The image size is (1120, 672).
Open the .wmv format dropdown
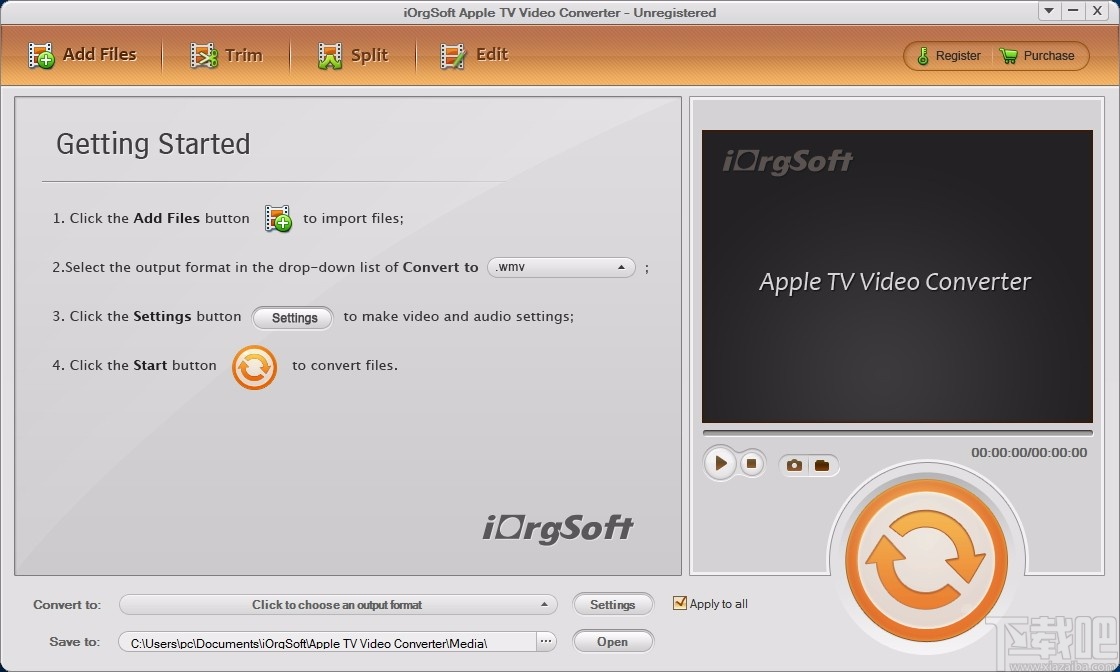560,267
